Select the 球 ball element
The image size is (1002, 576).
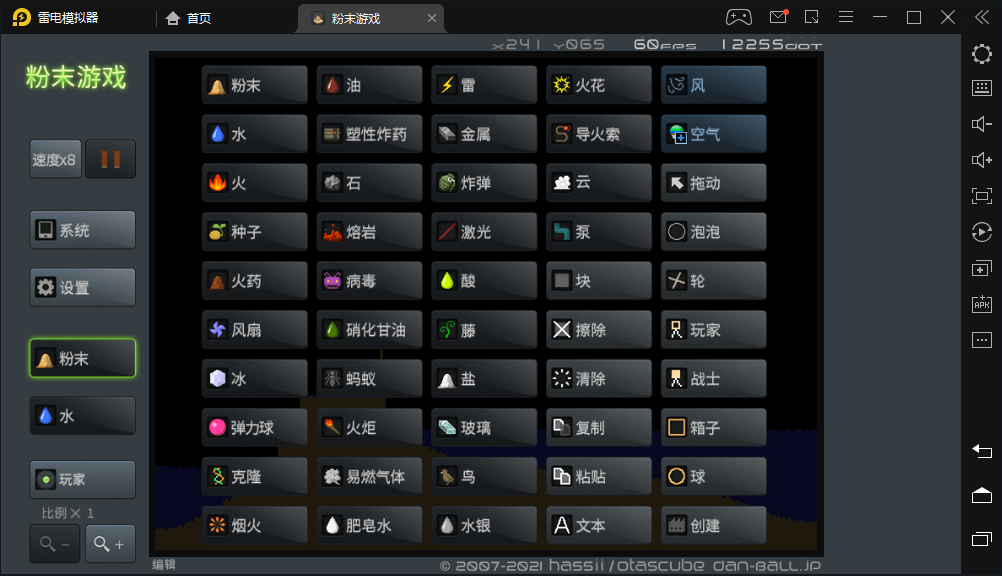point(713,476)
